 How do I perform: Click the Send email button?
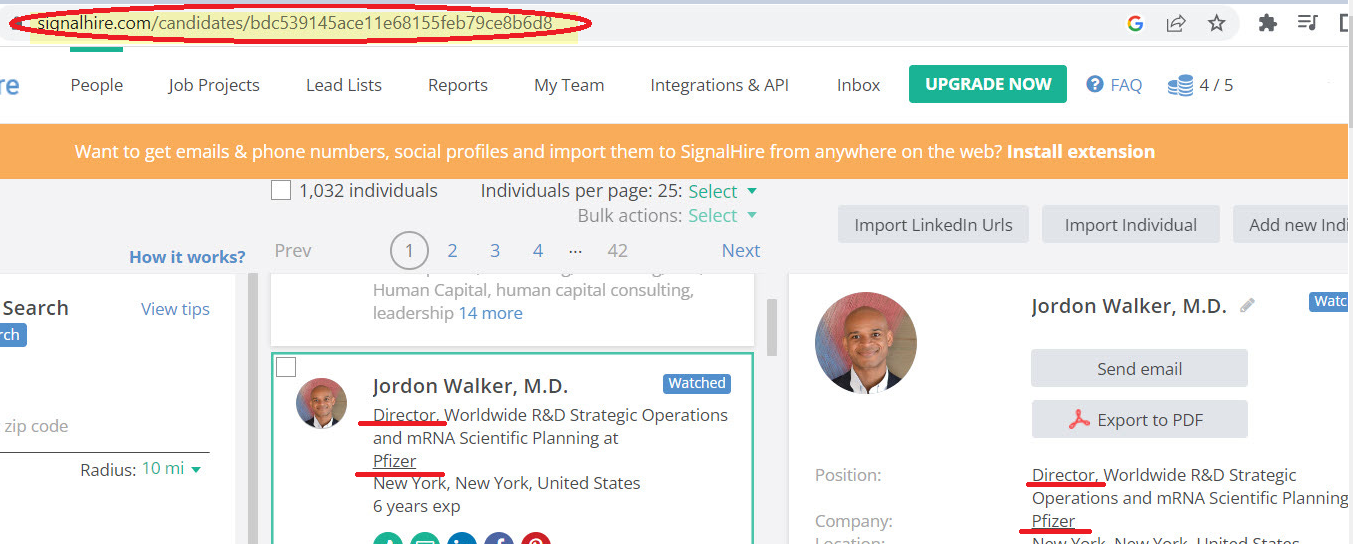click(x=1139, y=368)
